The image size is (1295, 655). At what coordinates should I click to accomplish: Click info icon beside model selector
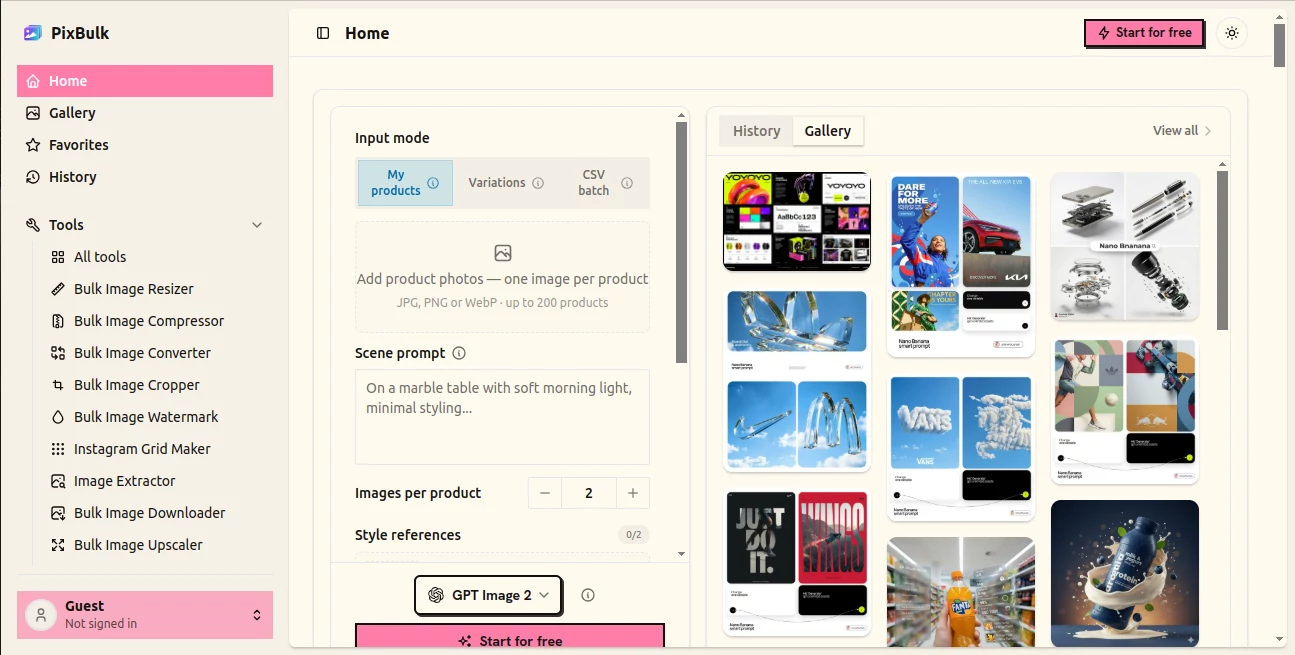pyautogui.click(x=588, y=595)
